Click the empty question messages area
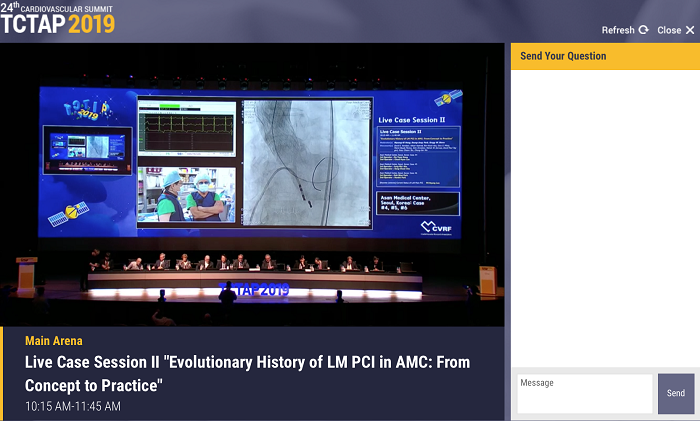 [605, 218]
